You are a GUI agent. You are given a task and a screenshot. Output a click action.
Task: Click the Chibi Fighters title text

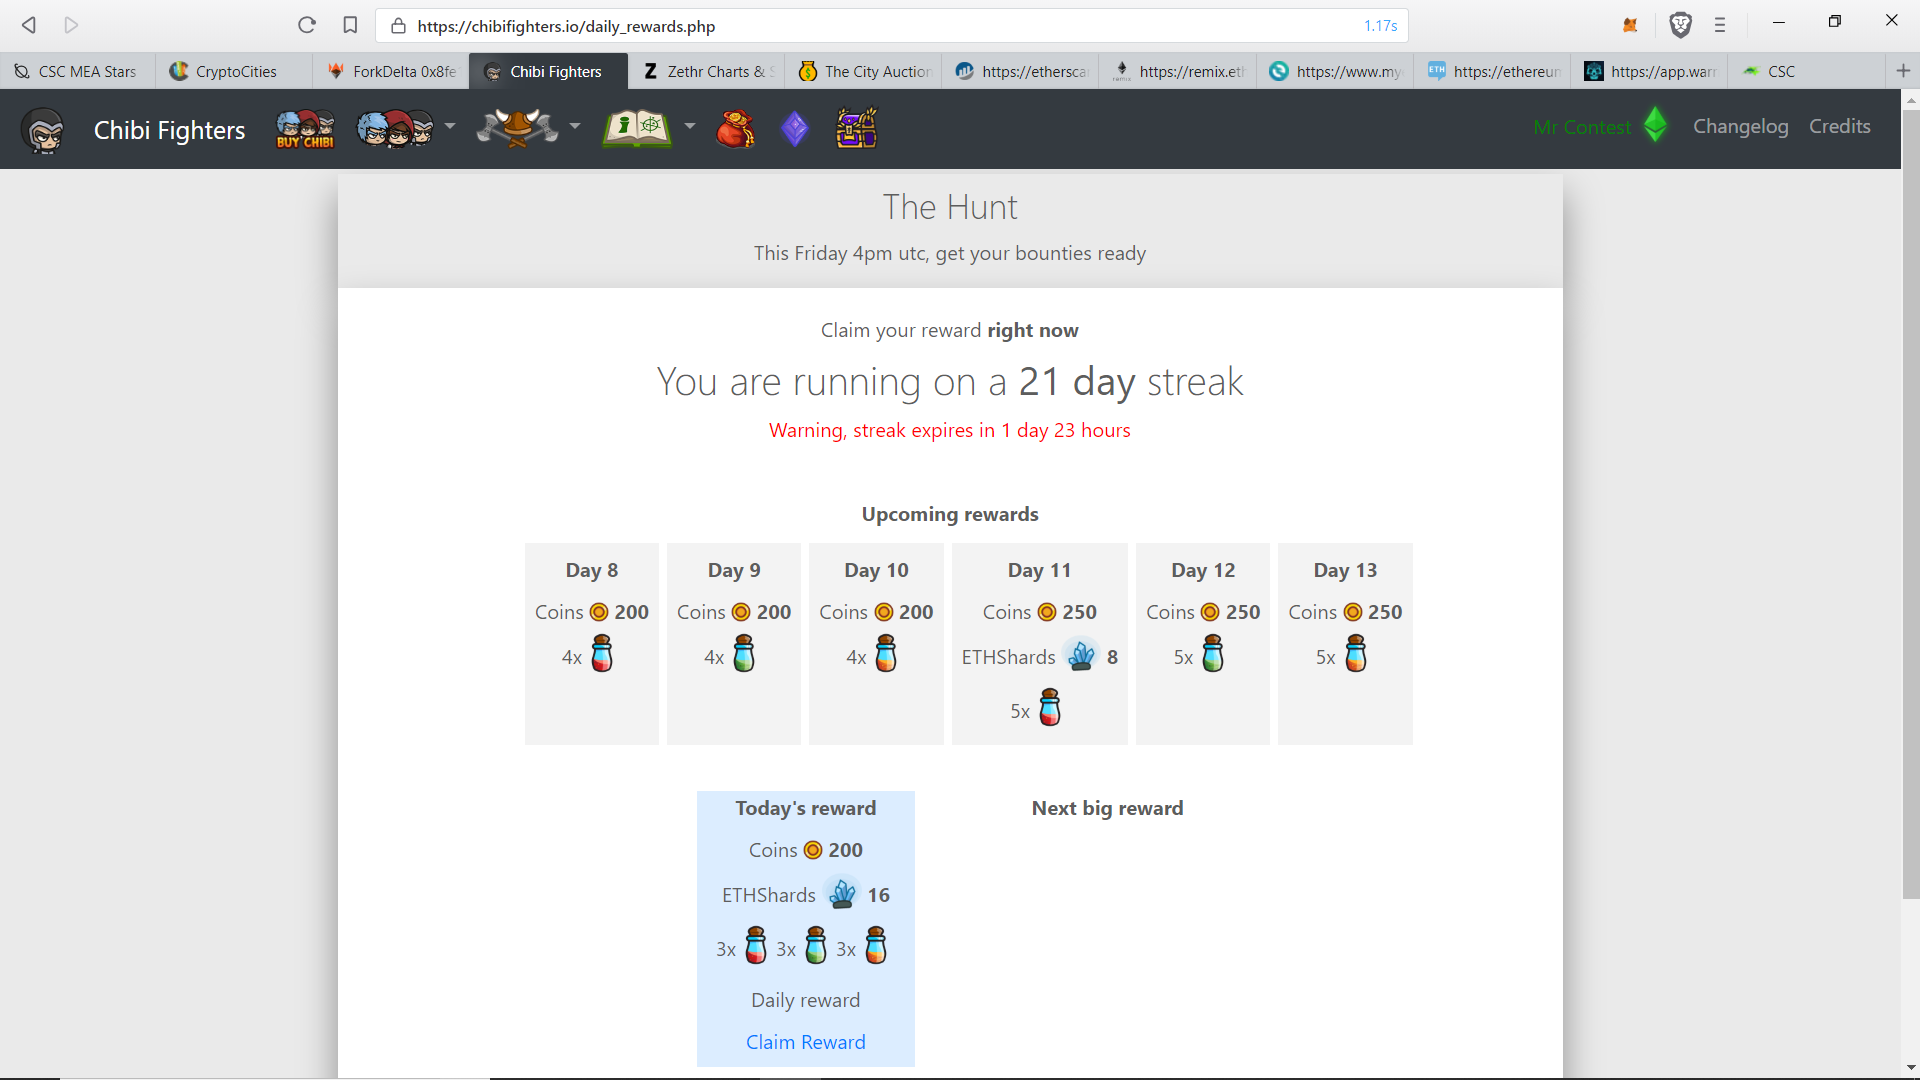pyautogui.click(x=169, y=131)
